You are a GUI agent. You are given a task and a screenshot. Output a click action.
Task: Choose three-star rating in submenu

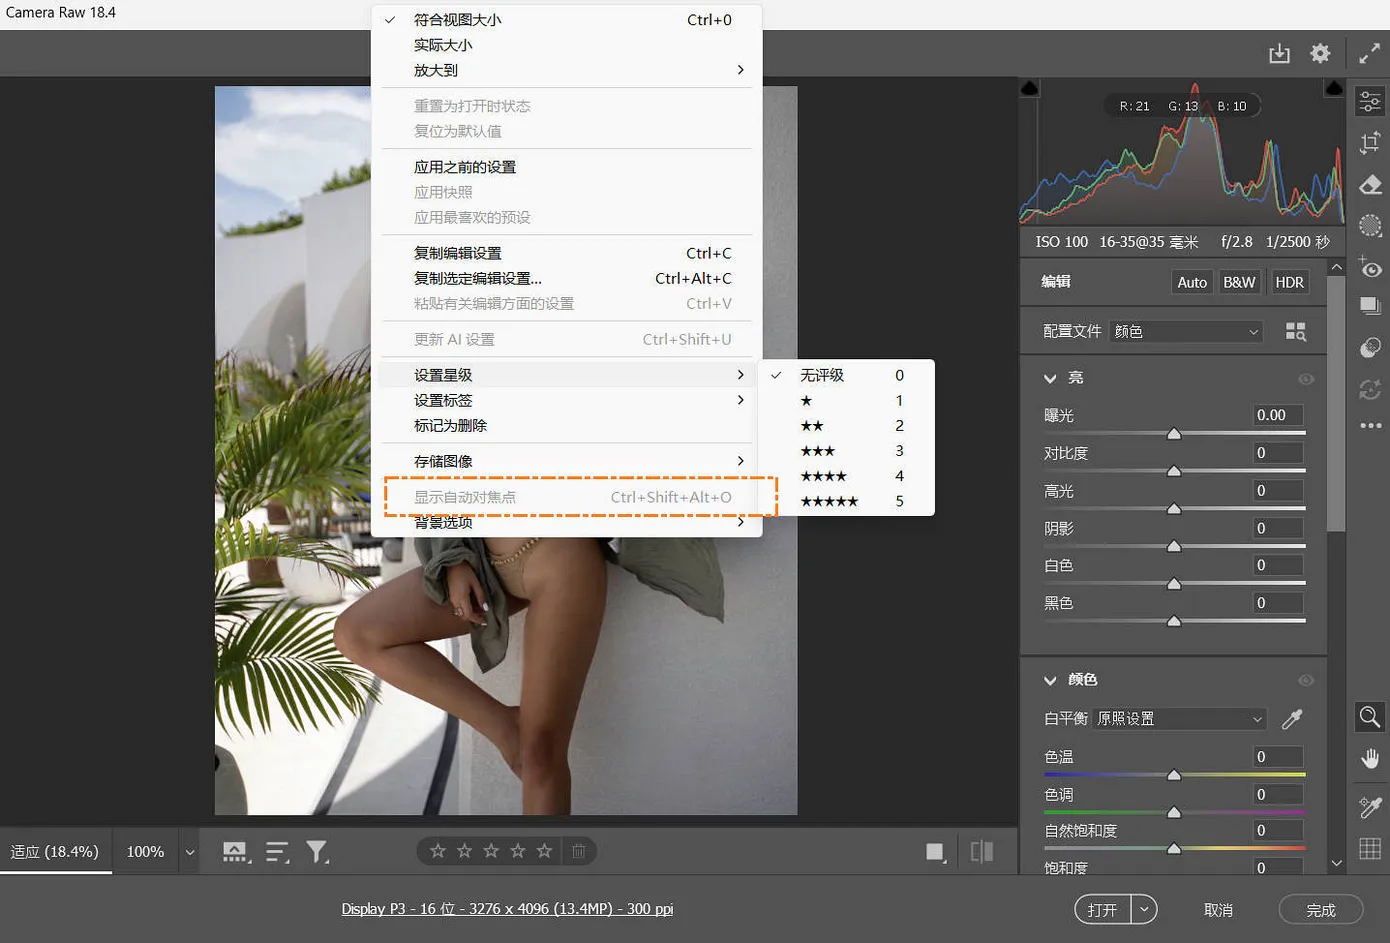pyautogui.click(x=846, y=451)
